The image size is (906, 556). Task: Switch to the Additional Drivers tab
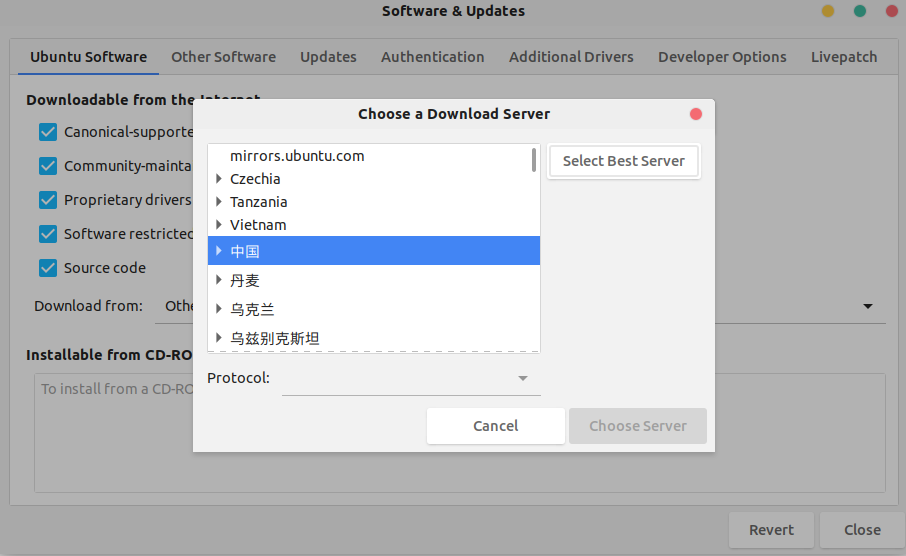click(571, 57)
